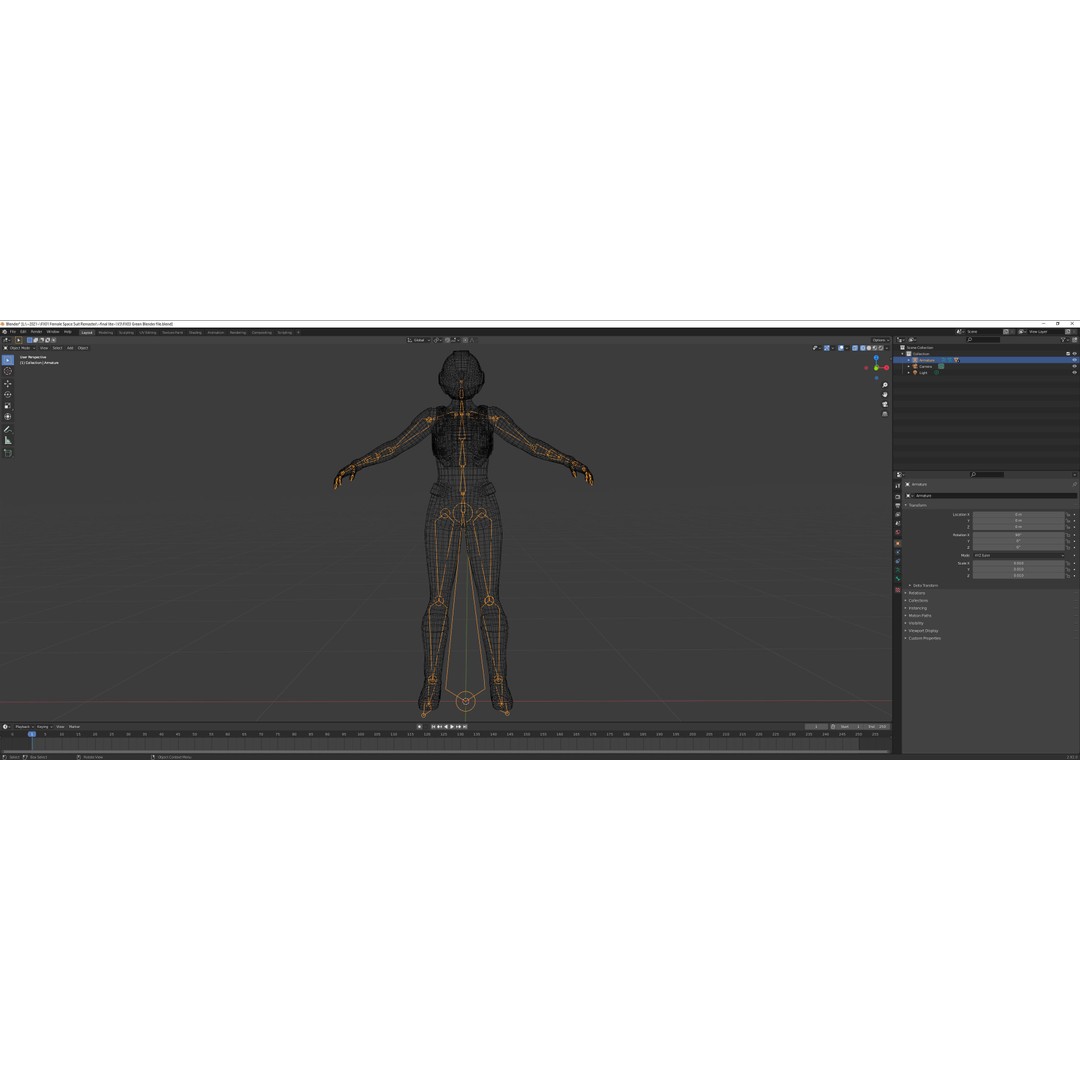Viewport: 1080px width, 1080px height.
Task: Select the Cursor tool in toolbar
Action: coord(8,371)
